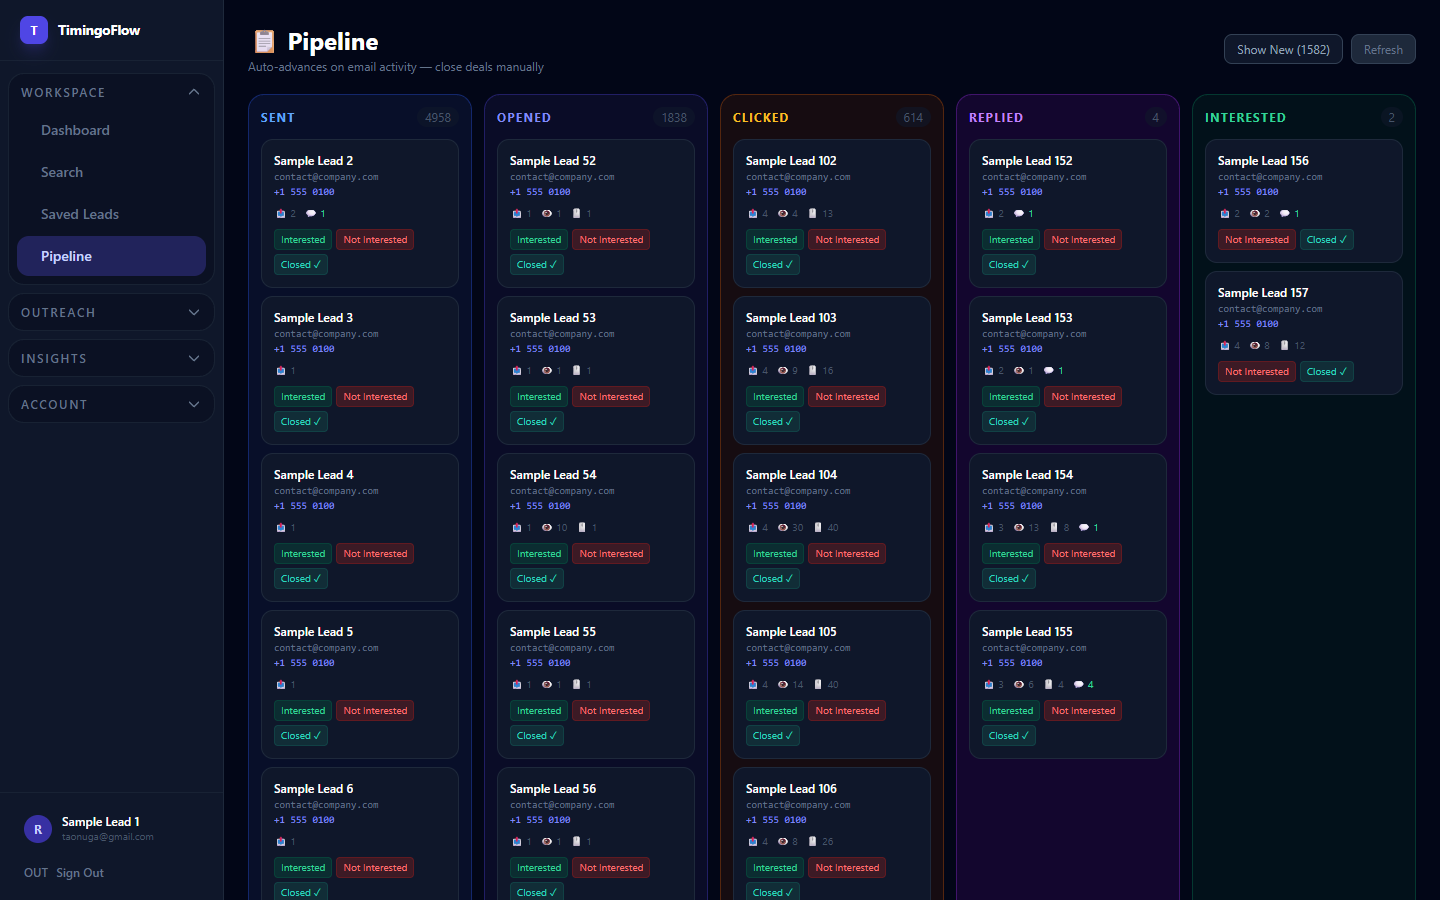Image resolution: width=1440 pixels, height=900 pixels.
Task: Collapse the Workspace section chevron
Action: coord(194,92)
